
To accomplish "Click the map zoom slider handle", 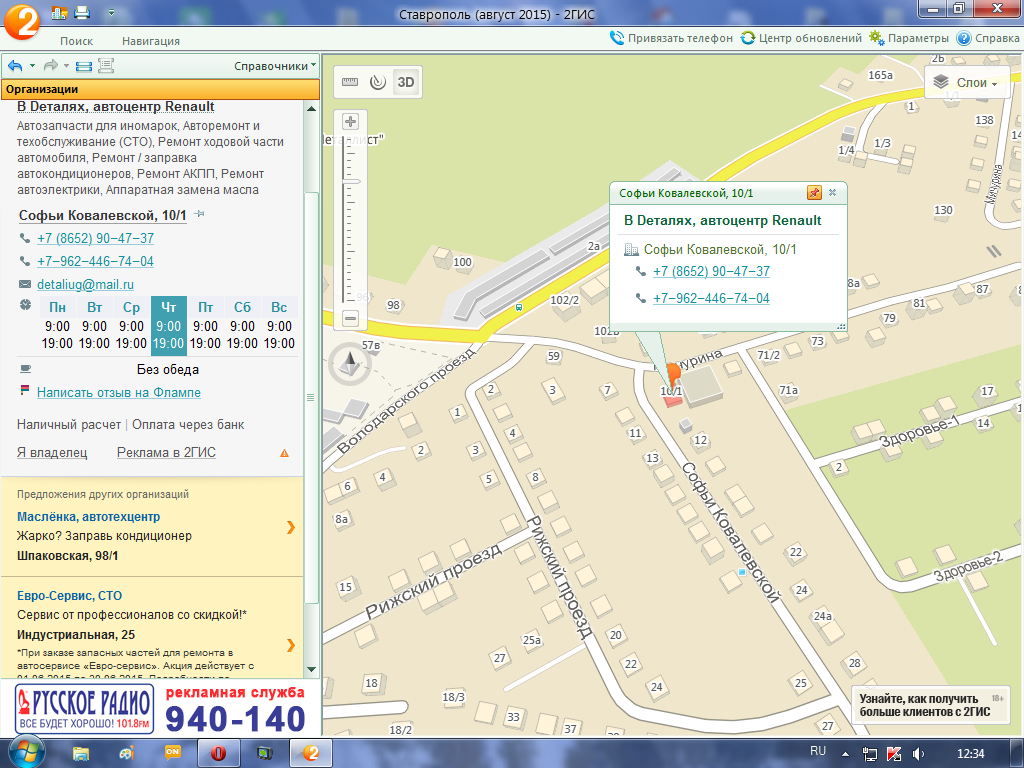I will pos(351,181).
